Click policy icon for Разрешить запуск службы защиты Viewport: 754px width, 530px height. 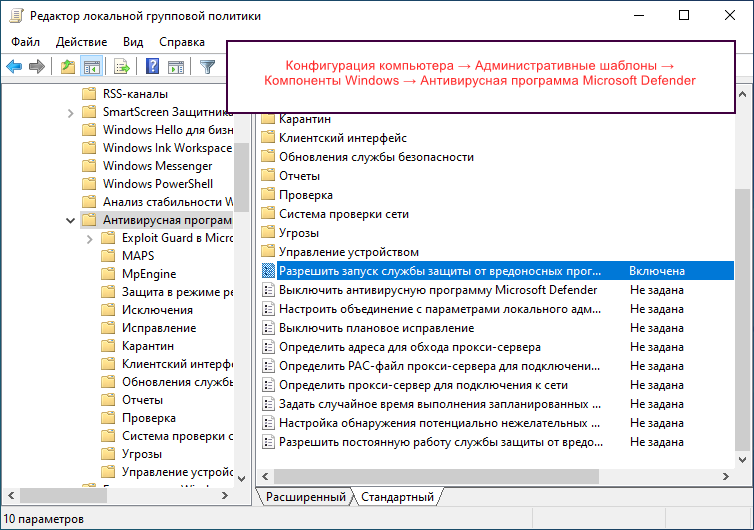point(268,271)
